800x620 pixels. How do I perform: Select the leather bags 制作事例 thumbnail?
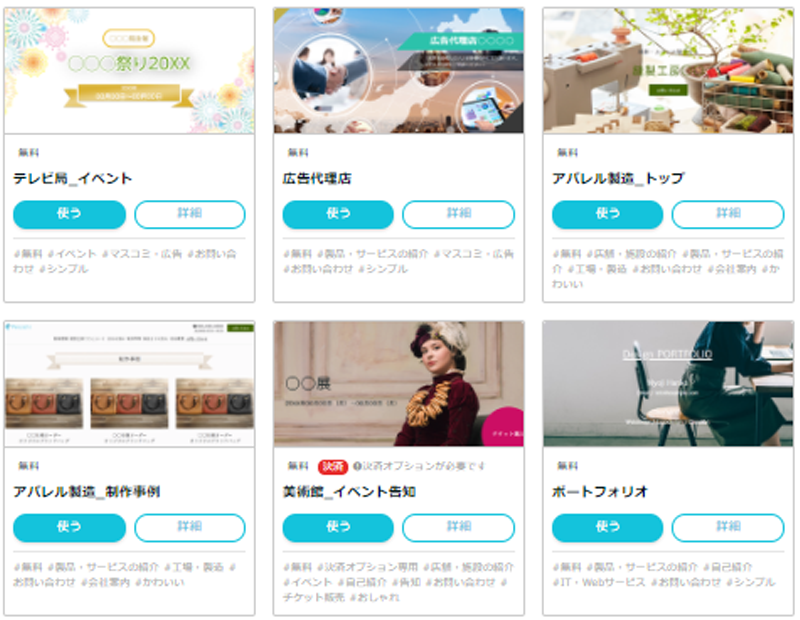tap(130, 384)
